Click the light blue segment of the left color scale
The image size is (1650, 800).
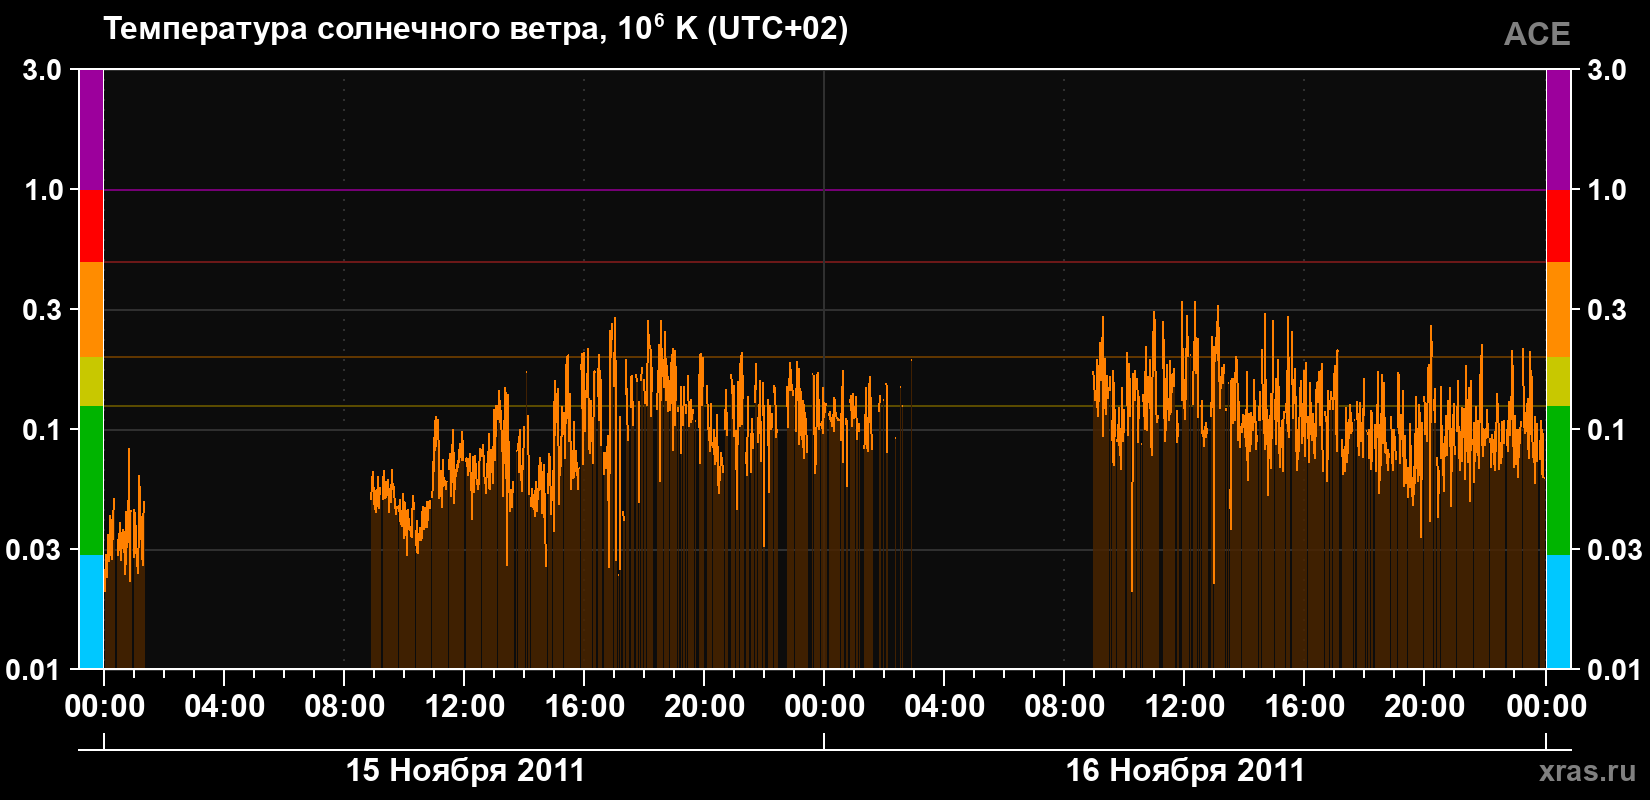pos(91,612)
